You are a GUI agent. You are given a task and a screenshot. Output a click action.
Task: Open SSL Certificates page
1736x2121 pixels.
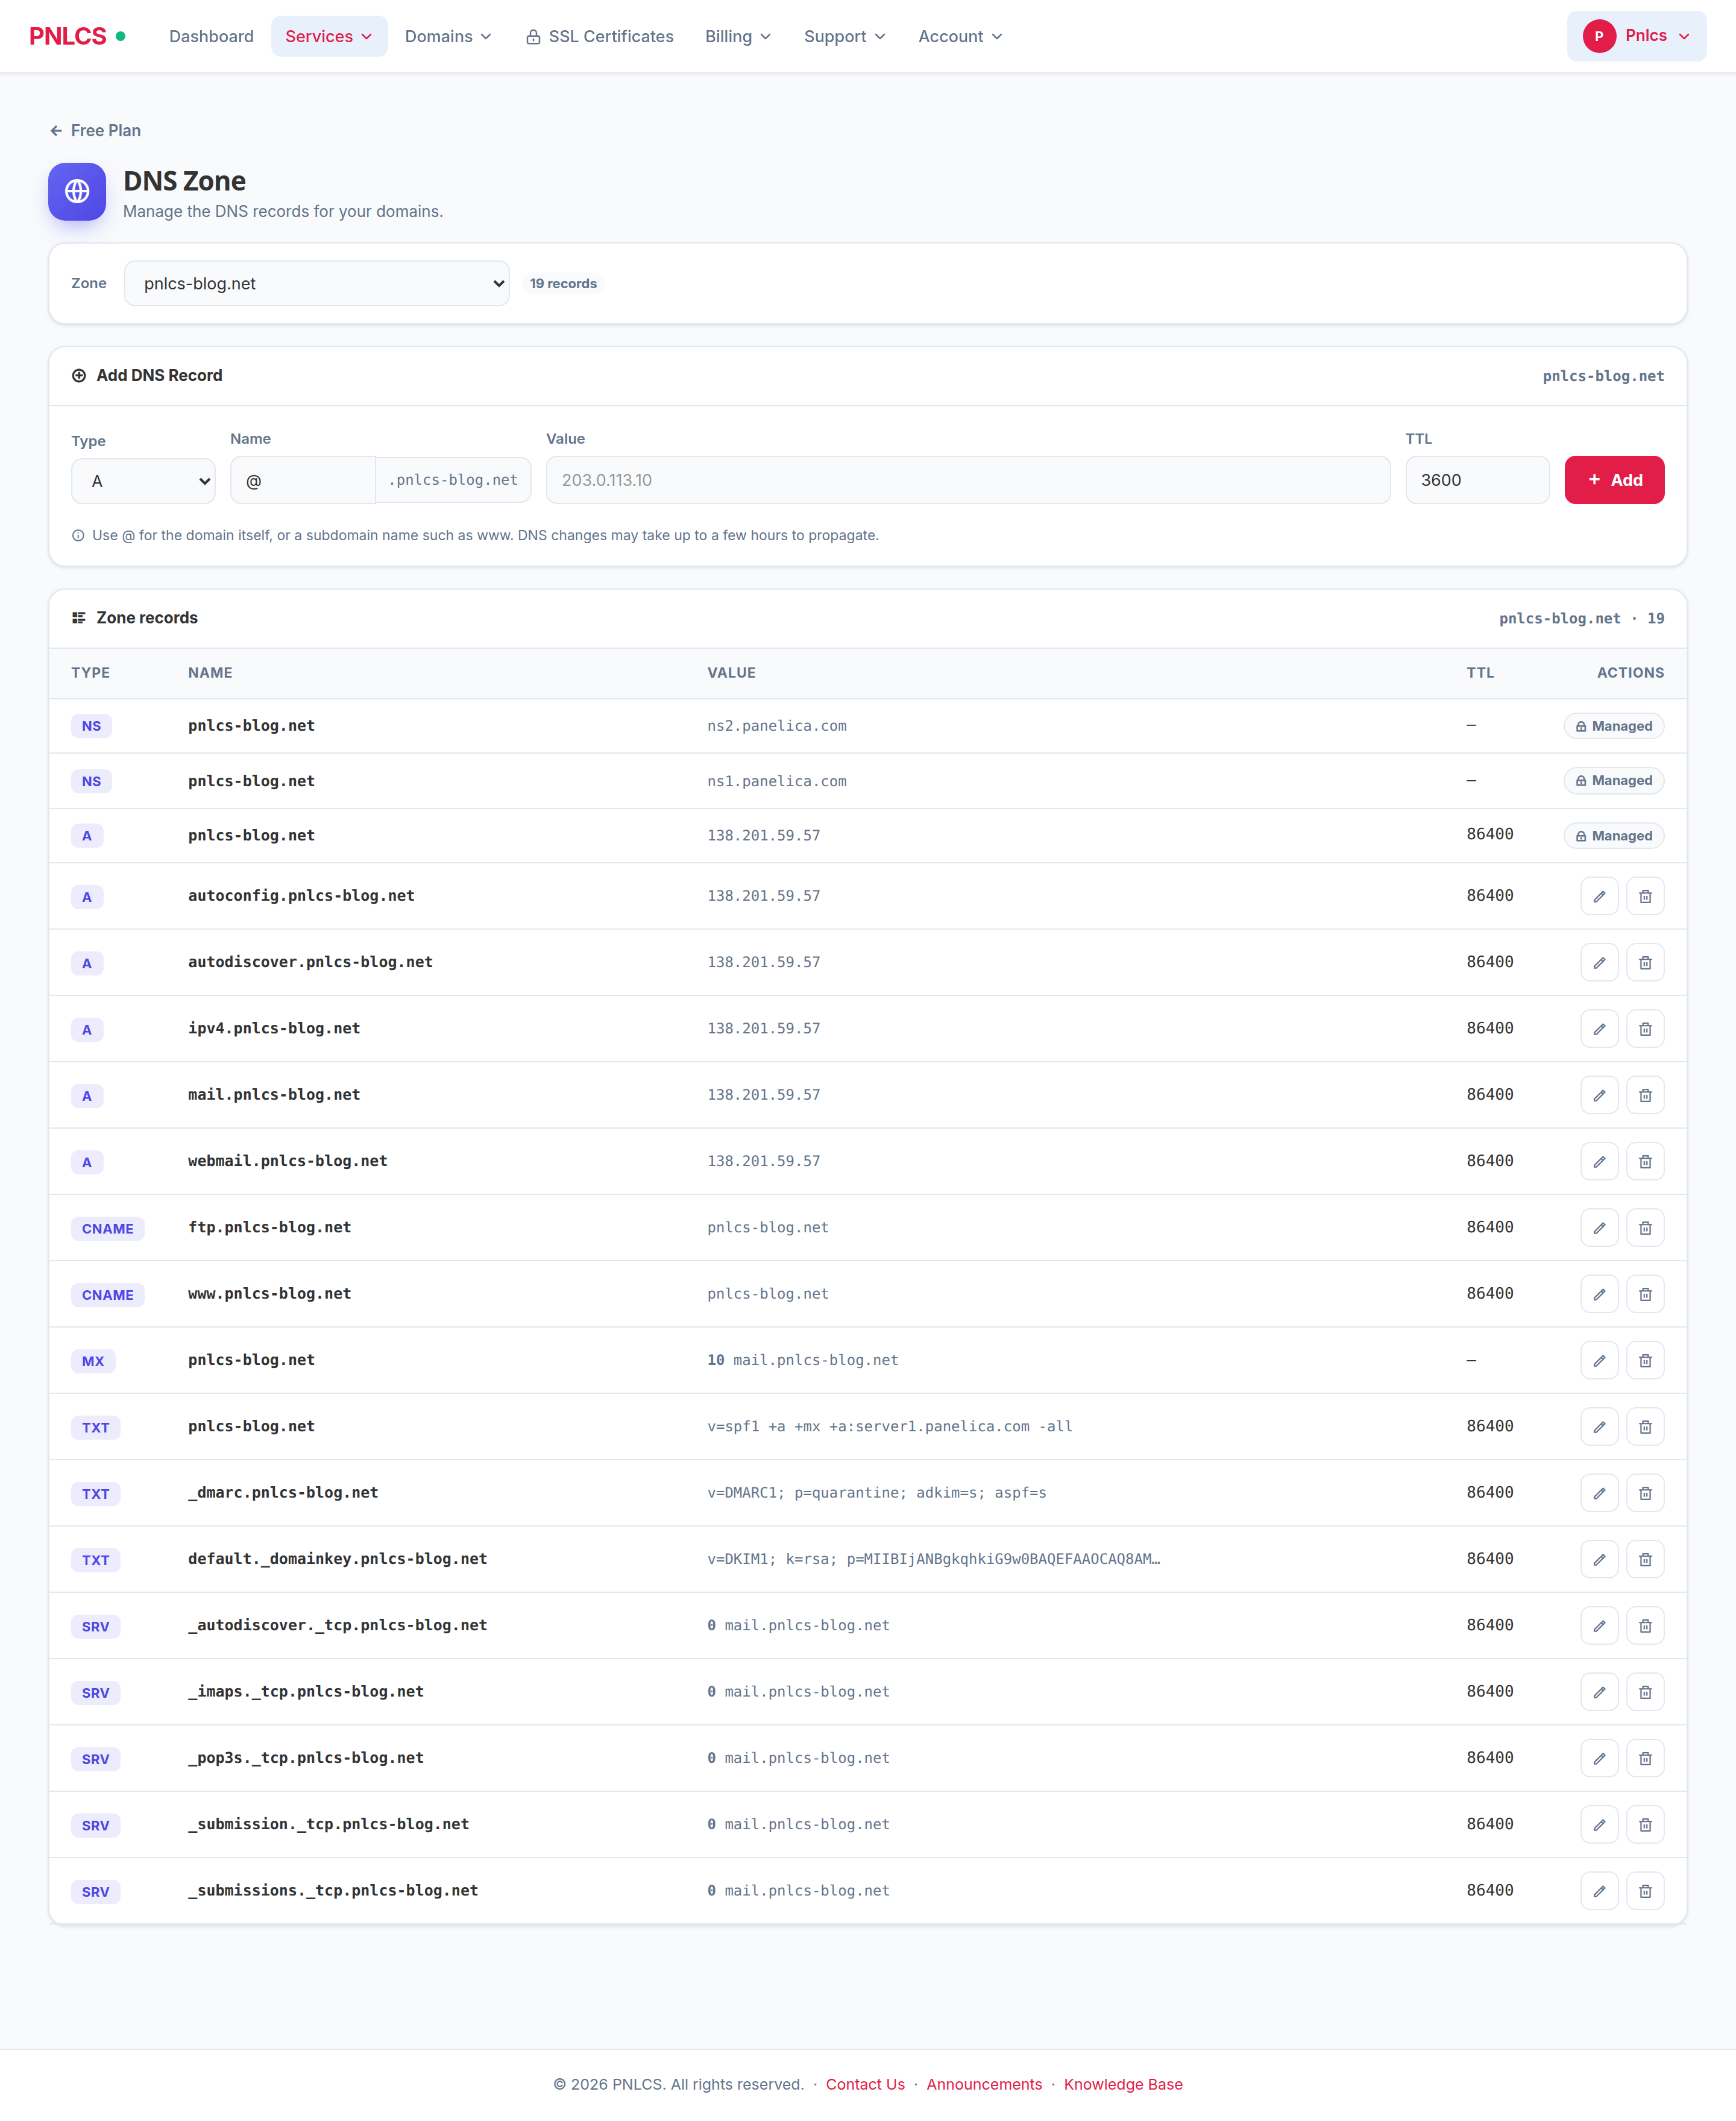599,36
